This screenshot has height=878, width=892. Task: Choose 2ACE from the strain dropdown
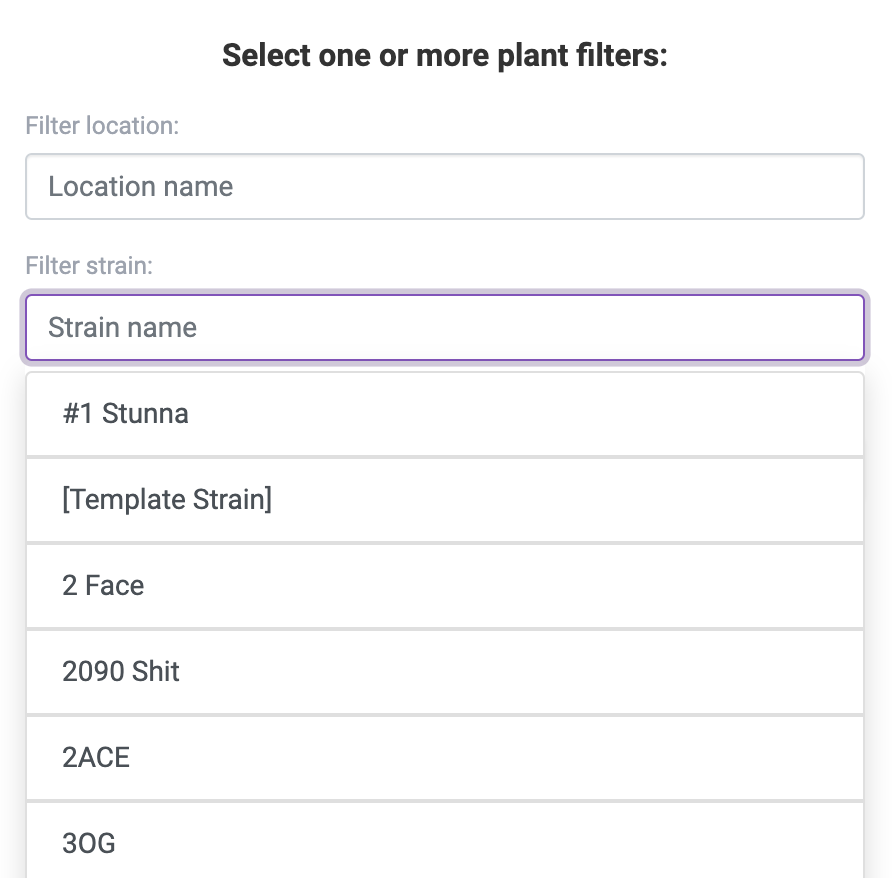[444, 758]
